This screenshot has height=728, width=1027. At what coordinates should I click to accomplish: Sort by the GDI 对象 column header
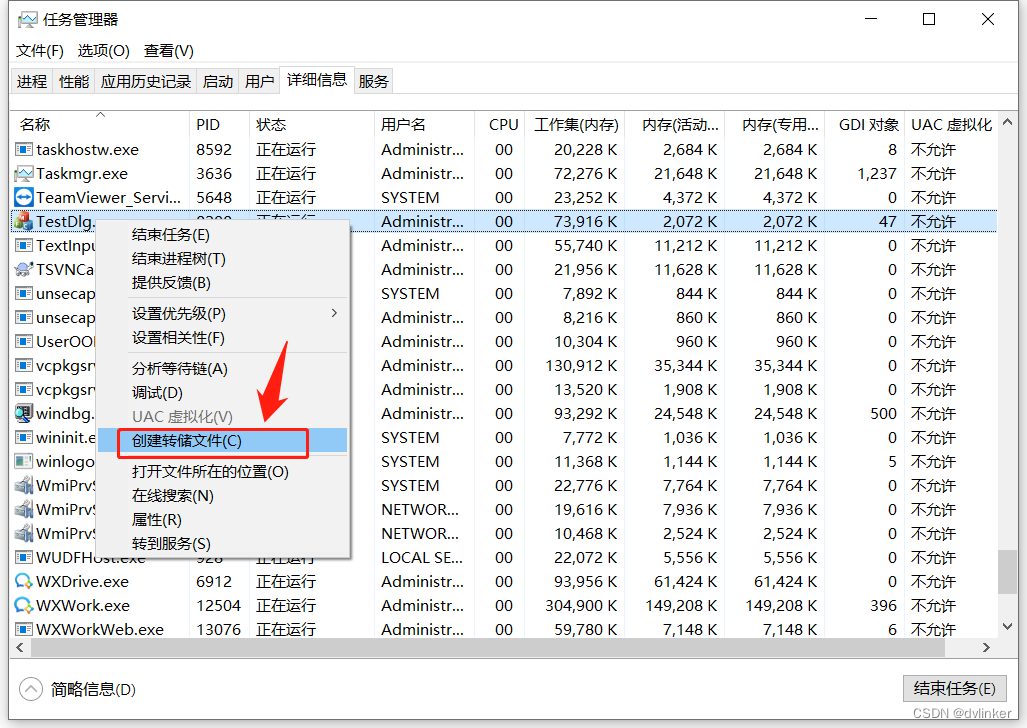(x=864, y=125)
